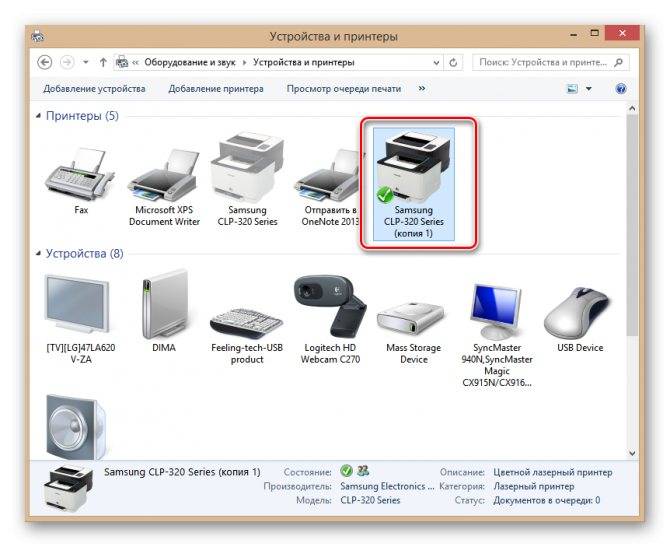Click the vertical scrollbar thumb

pos(632,225)
